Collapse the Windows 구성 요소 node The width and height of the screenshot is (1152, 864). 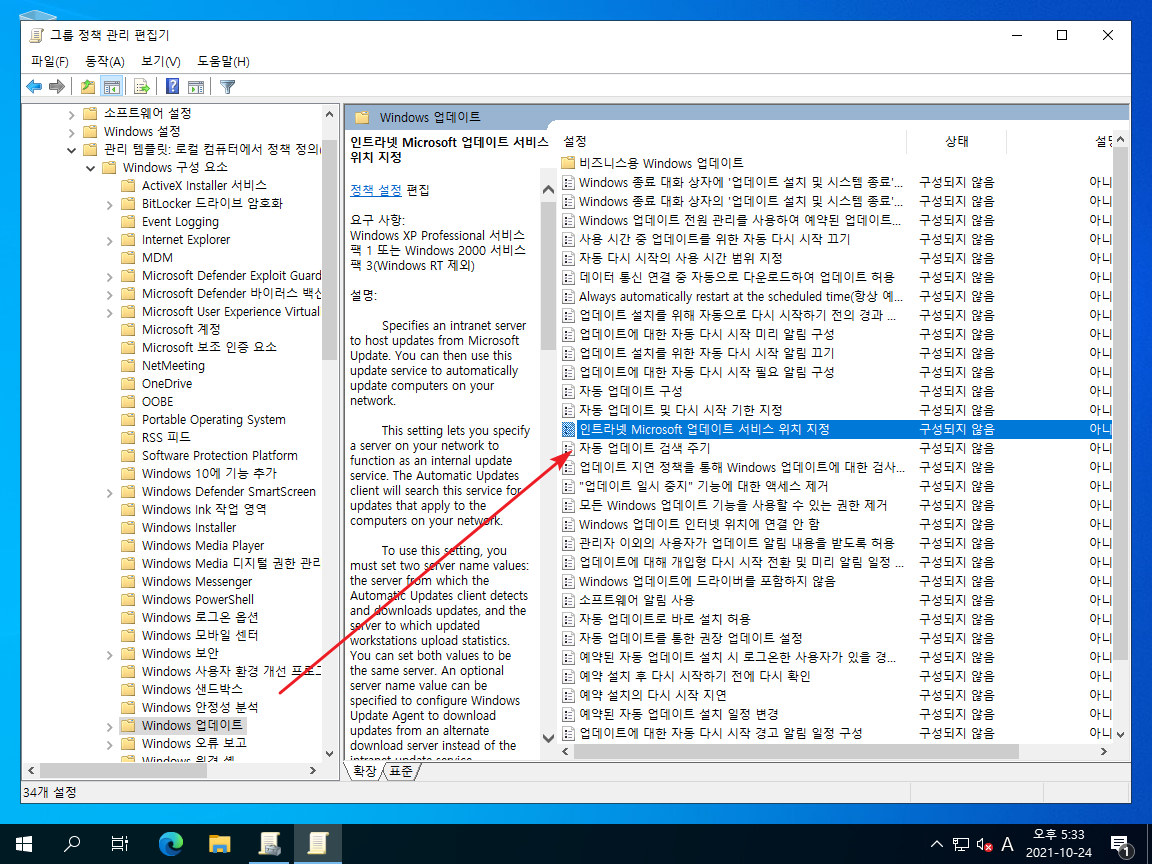coord(90,168)
